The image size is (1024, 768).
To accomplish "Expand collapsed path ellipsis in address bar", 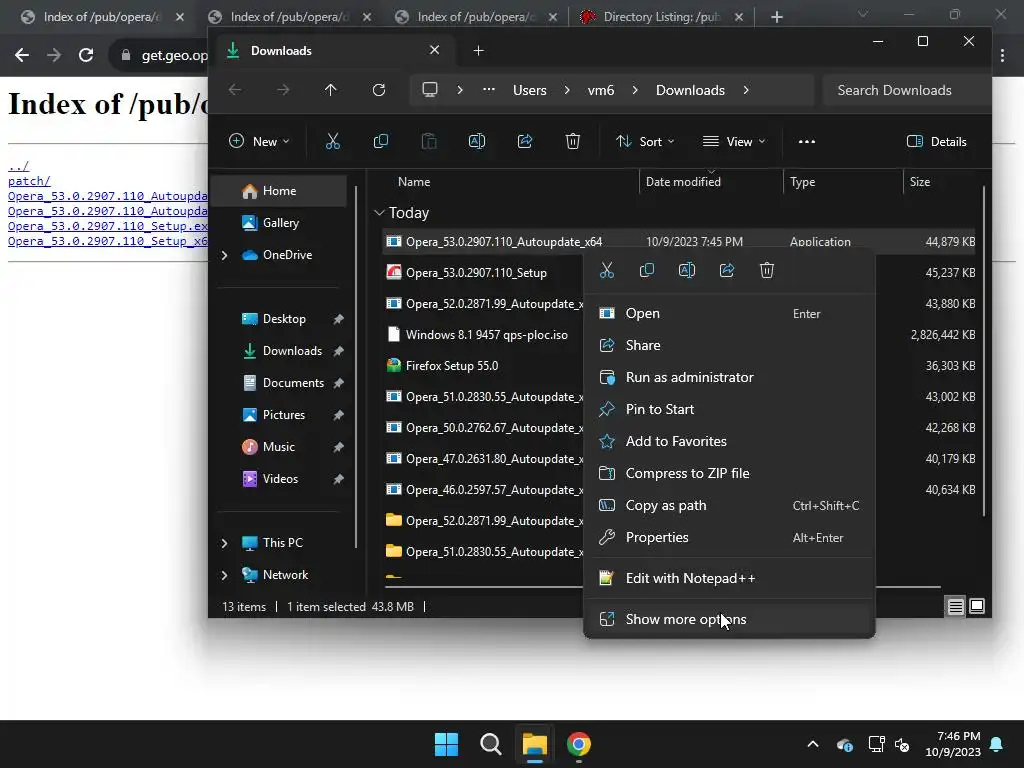I will (x=488, y=90).
